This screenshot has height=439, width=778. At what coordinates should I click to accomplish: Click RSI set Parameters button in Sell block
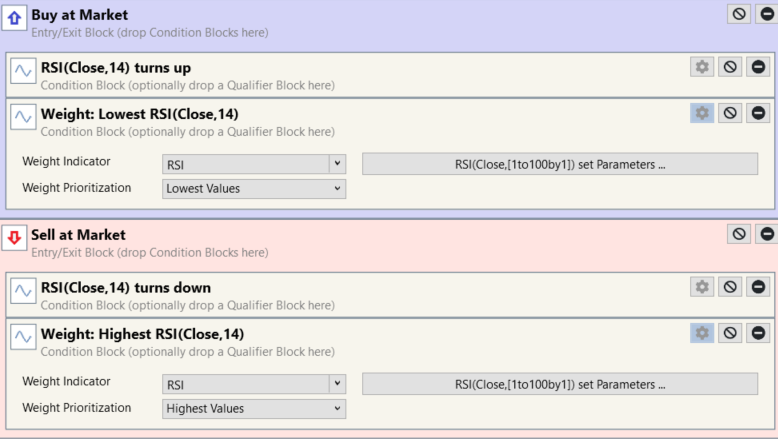[559, 384]
